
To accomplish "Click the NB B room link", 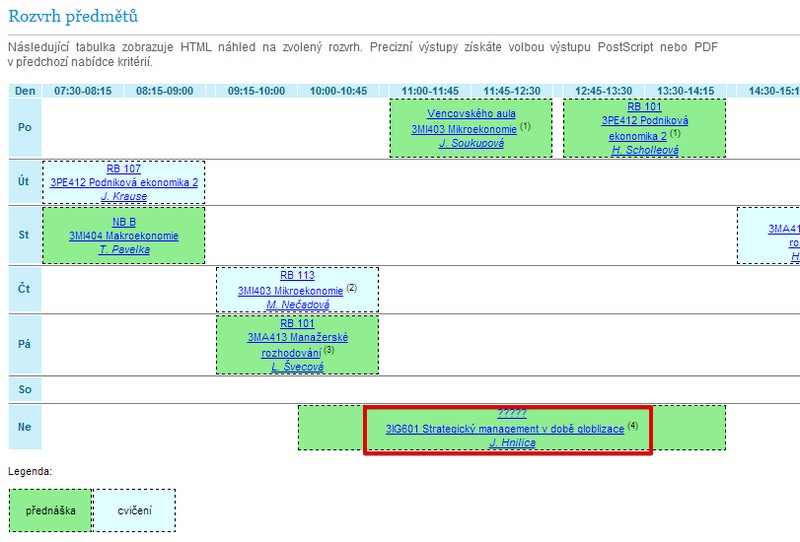I will pos(124,222).
